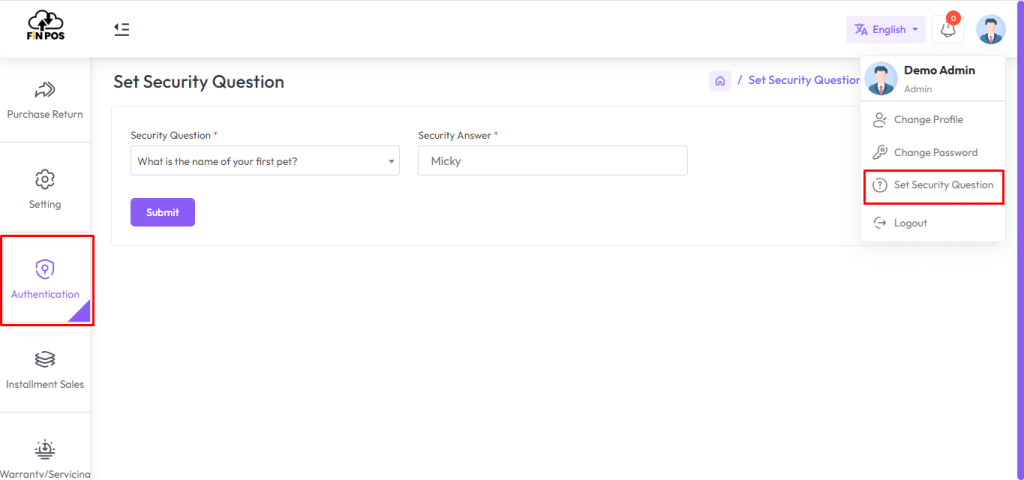1024x480 pixels.
Task: Choose Change Password from the user menu
Action: click(932, 152)
